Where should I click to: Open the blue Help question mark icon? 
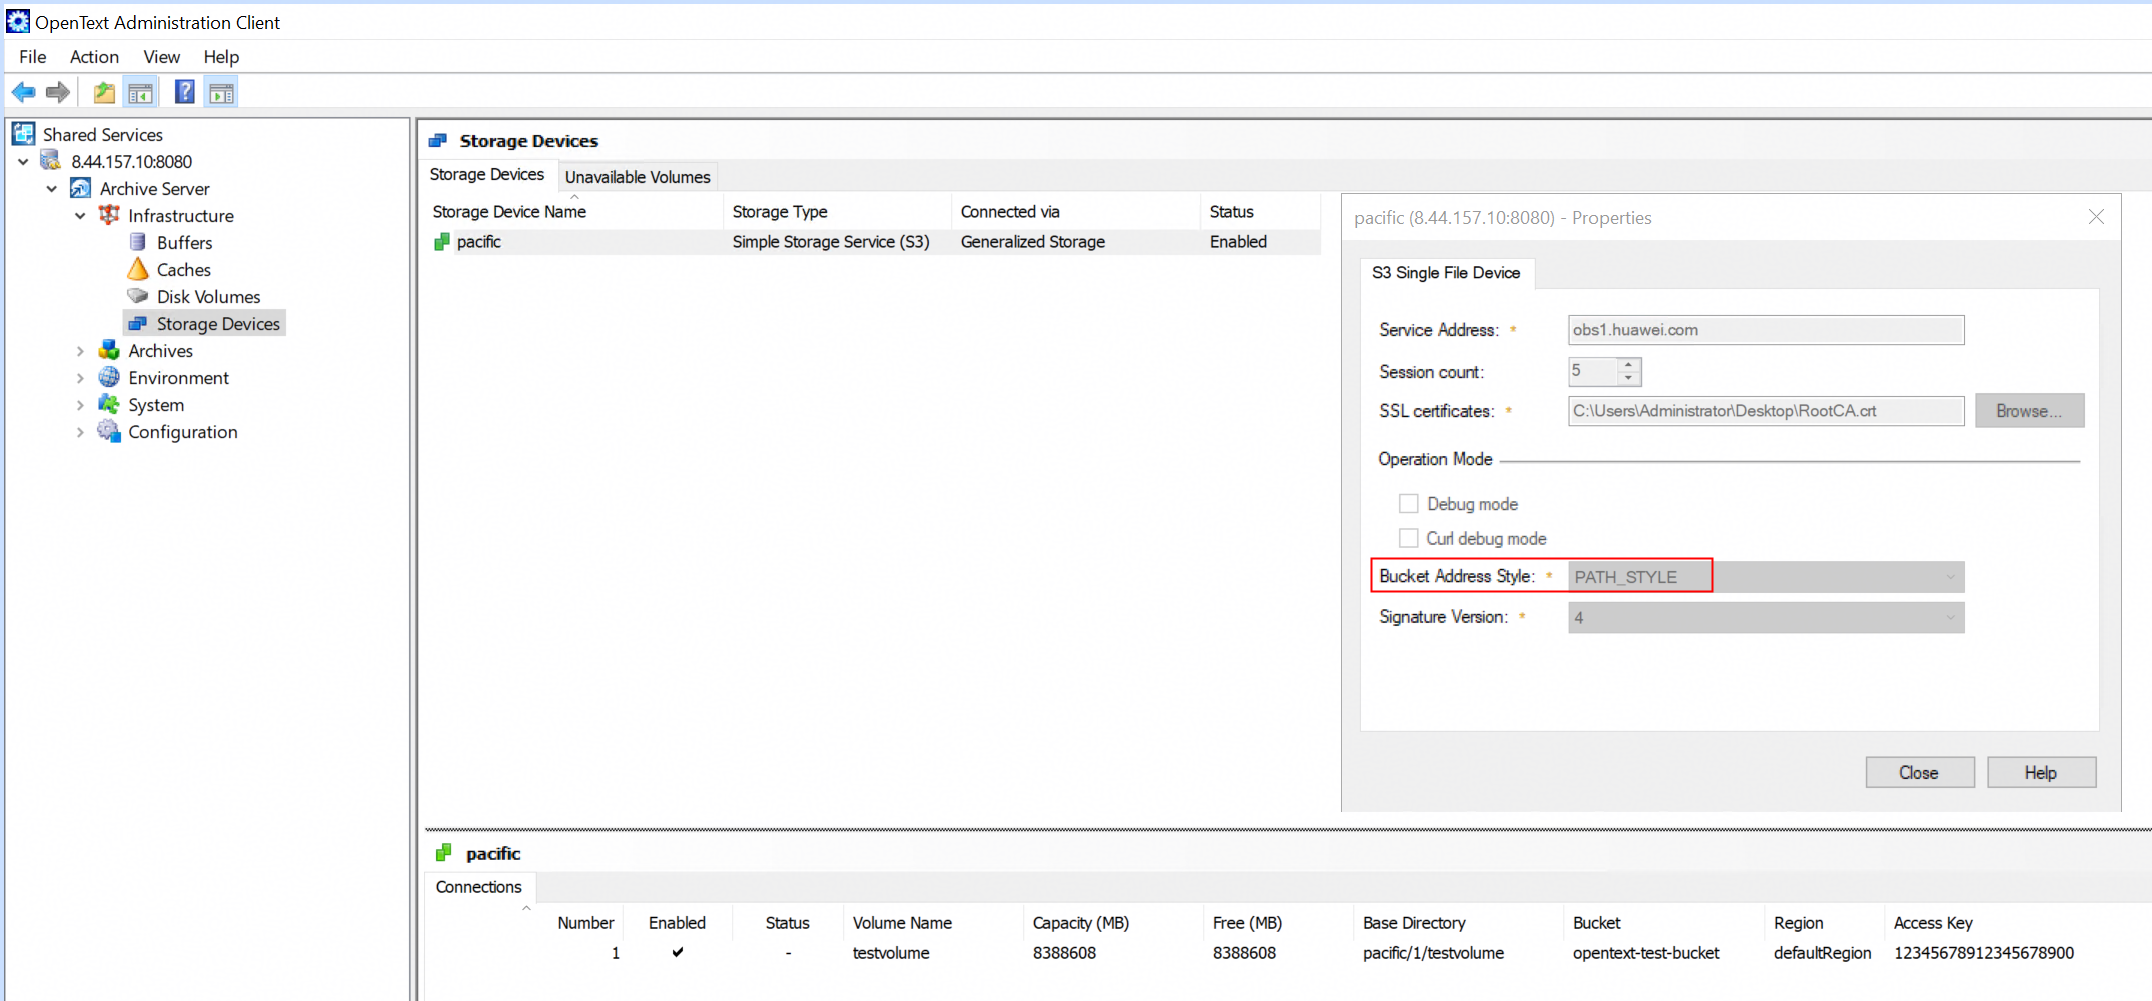185,93
